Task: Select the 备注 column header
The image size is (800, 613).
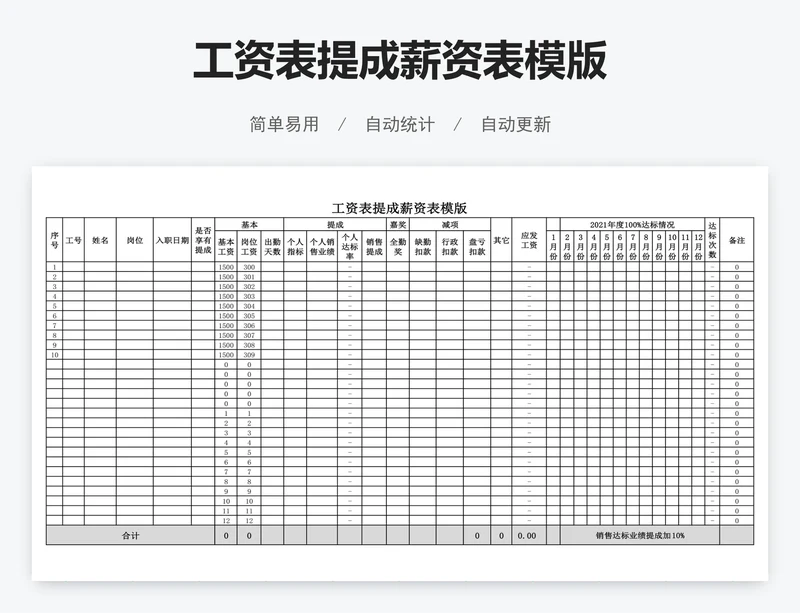Action: [737, 240]
